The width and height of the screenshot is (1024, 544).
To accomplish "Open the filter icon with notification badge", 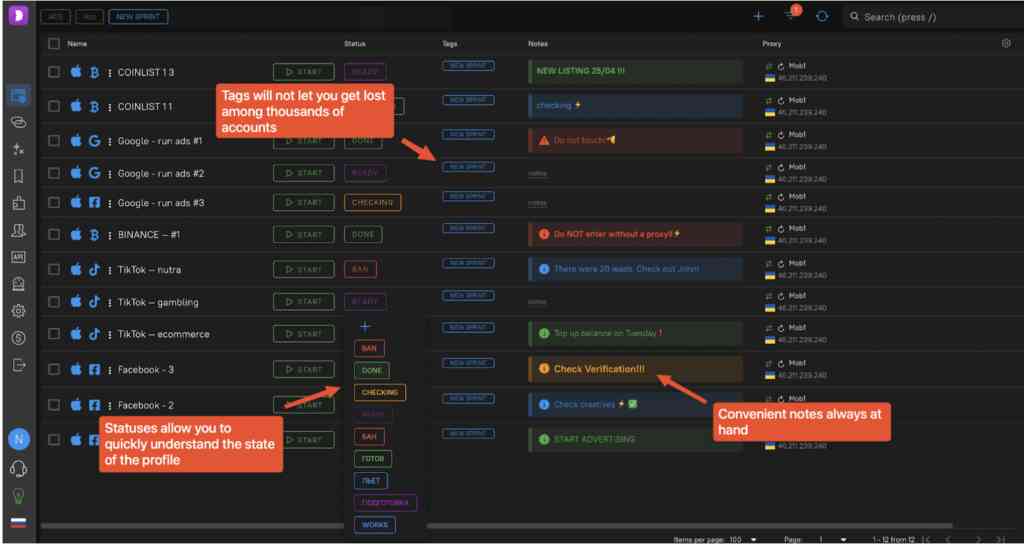I will point(790,17).
